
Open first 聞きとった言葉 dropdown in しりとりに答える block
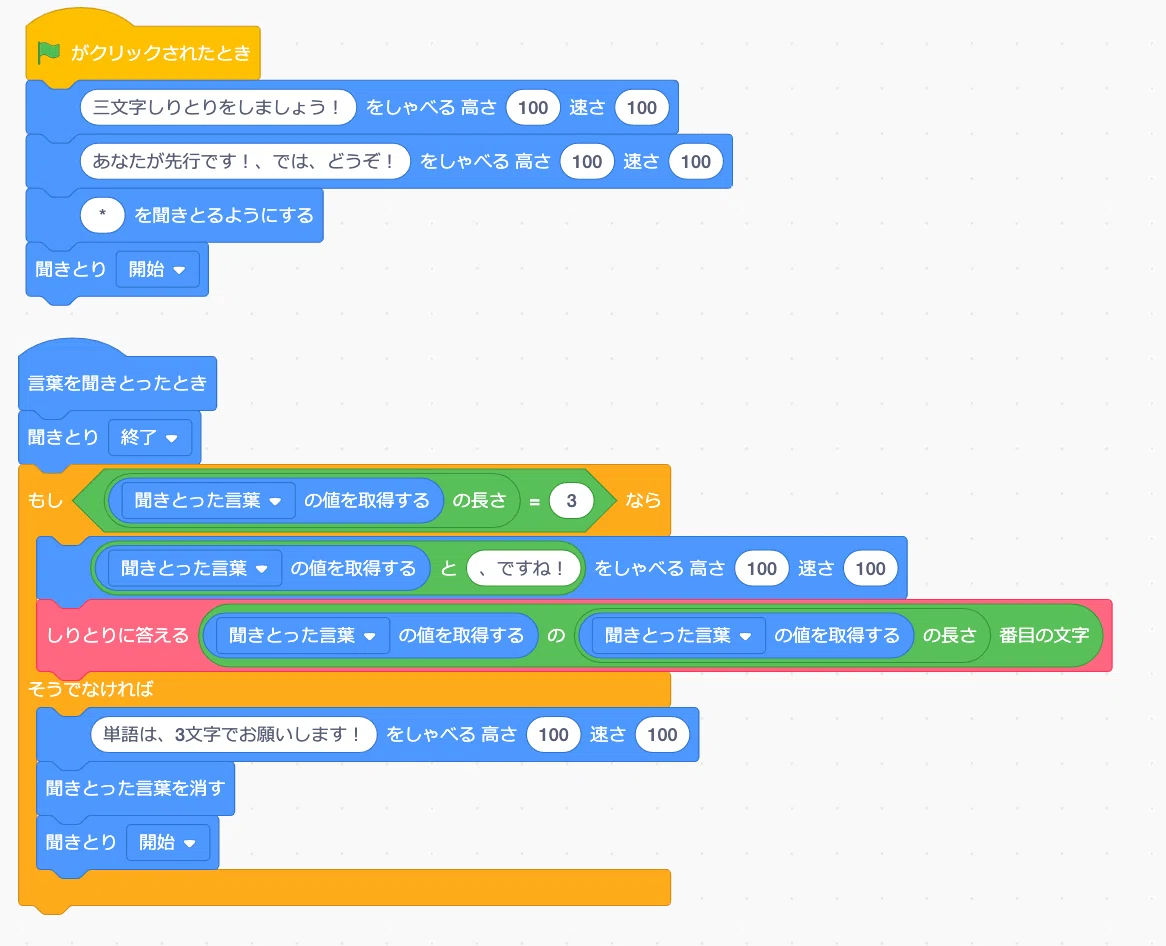303,635
